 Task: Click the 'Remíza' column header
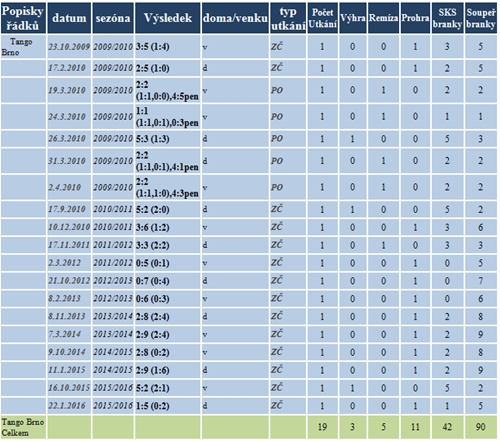click(x=383, y=18)
